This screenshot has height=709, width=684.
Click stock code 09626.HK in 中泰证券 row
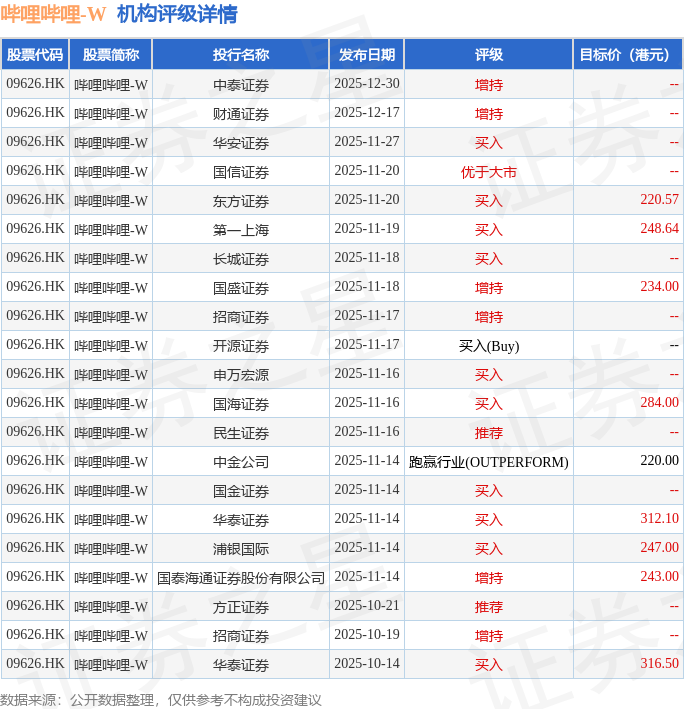point(35,84)
